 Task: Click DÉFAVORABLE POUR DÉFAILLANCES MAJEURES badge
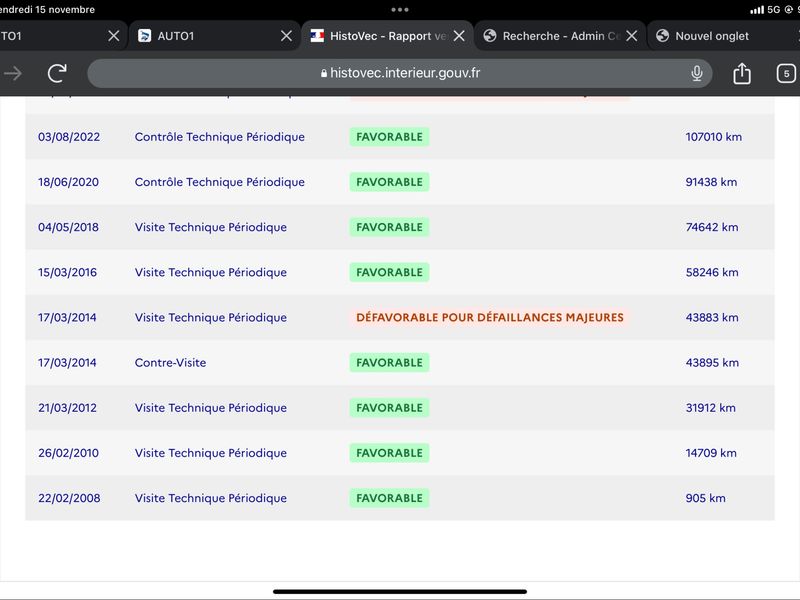click(x=490, y=317)
